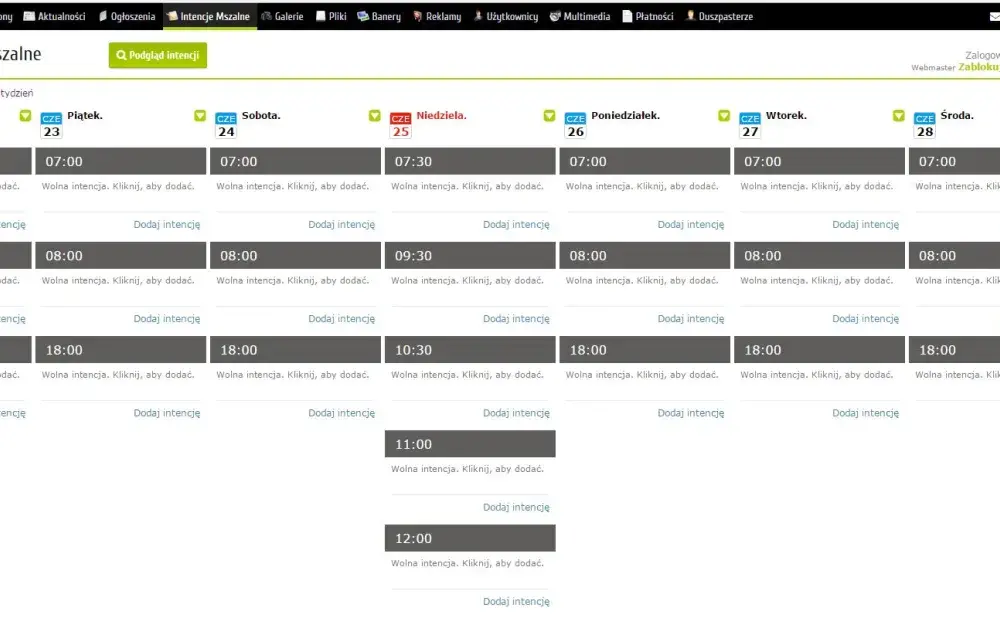The image size is (1000, 618).
Task: Open Aktualności menu item
Action: point(54,17)
